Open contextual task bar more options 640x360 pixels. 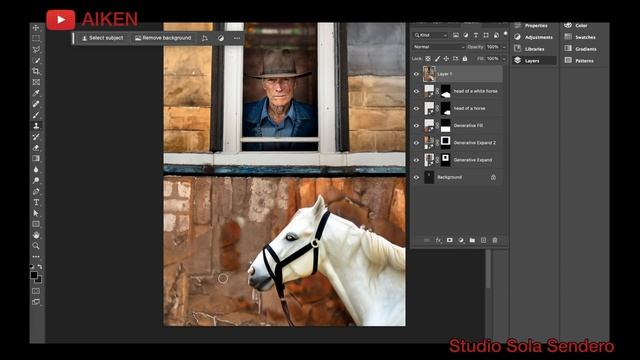click(237, 38)
